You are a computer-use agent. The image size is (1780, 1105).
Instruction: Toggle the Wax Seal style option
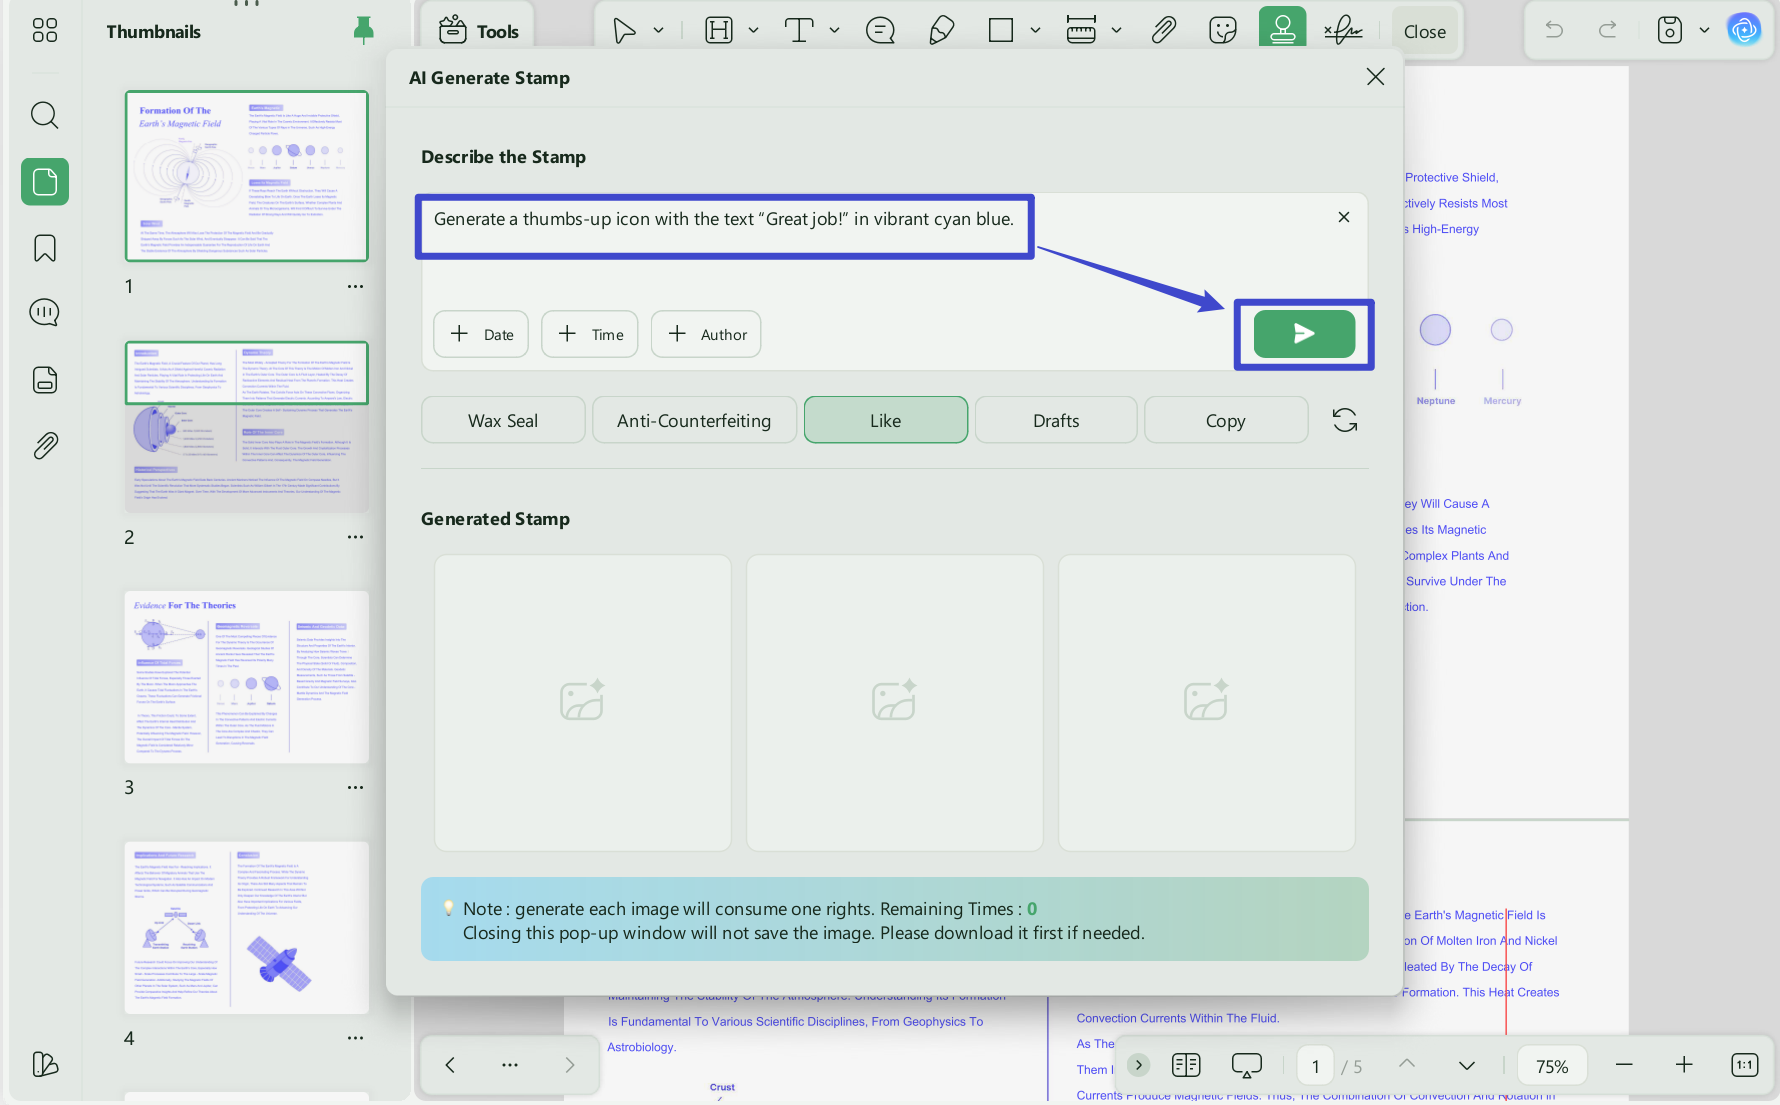(x=503, y=420)
